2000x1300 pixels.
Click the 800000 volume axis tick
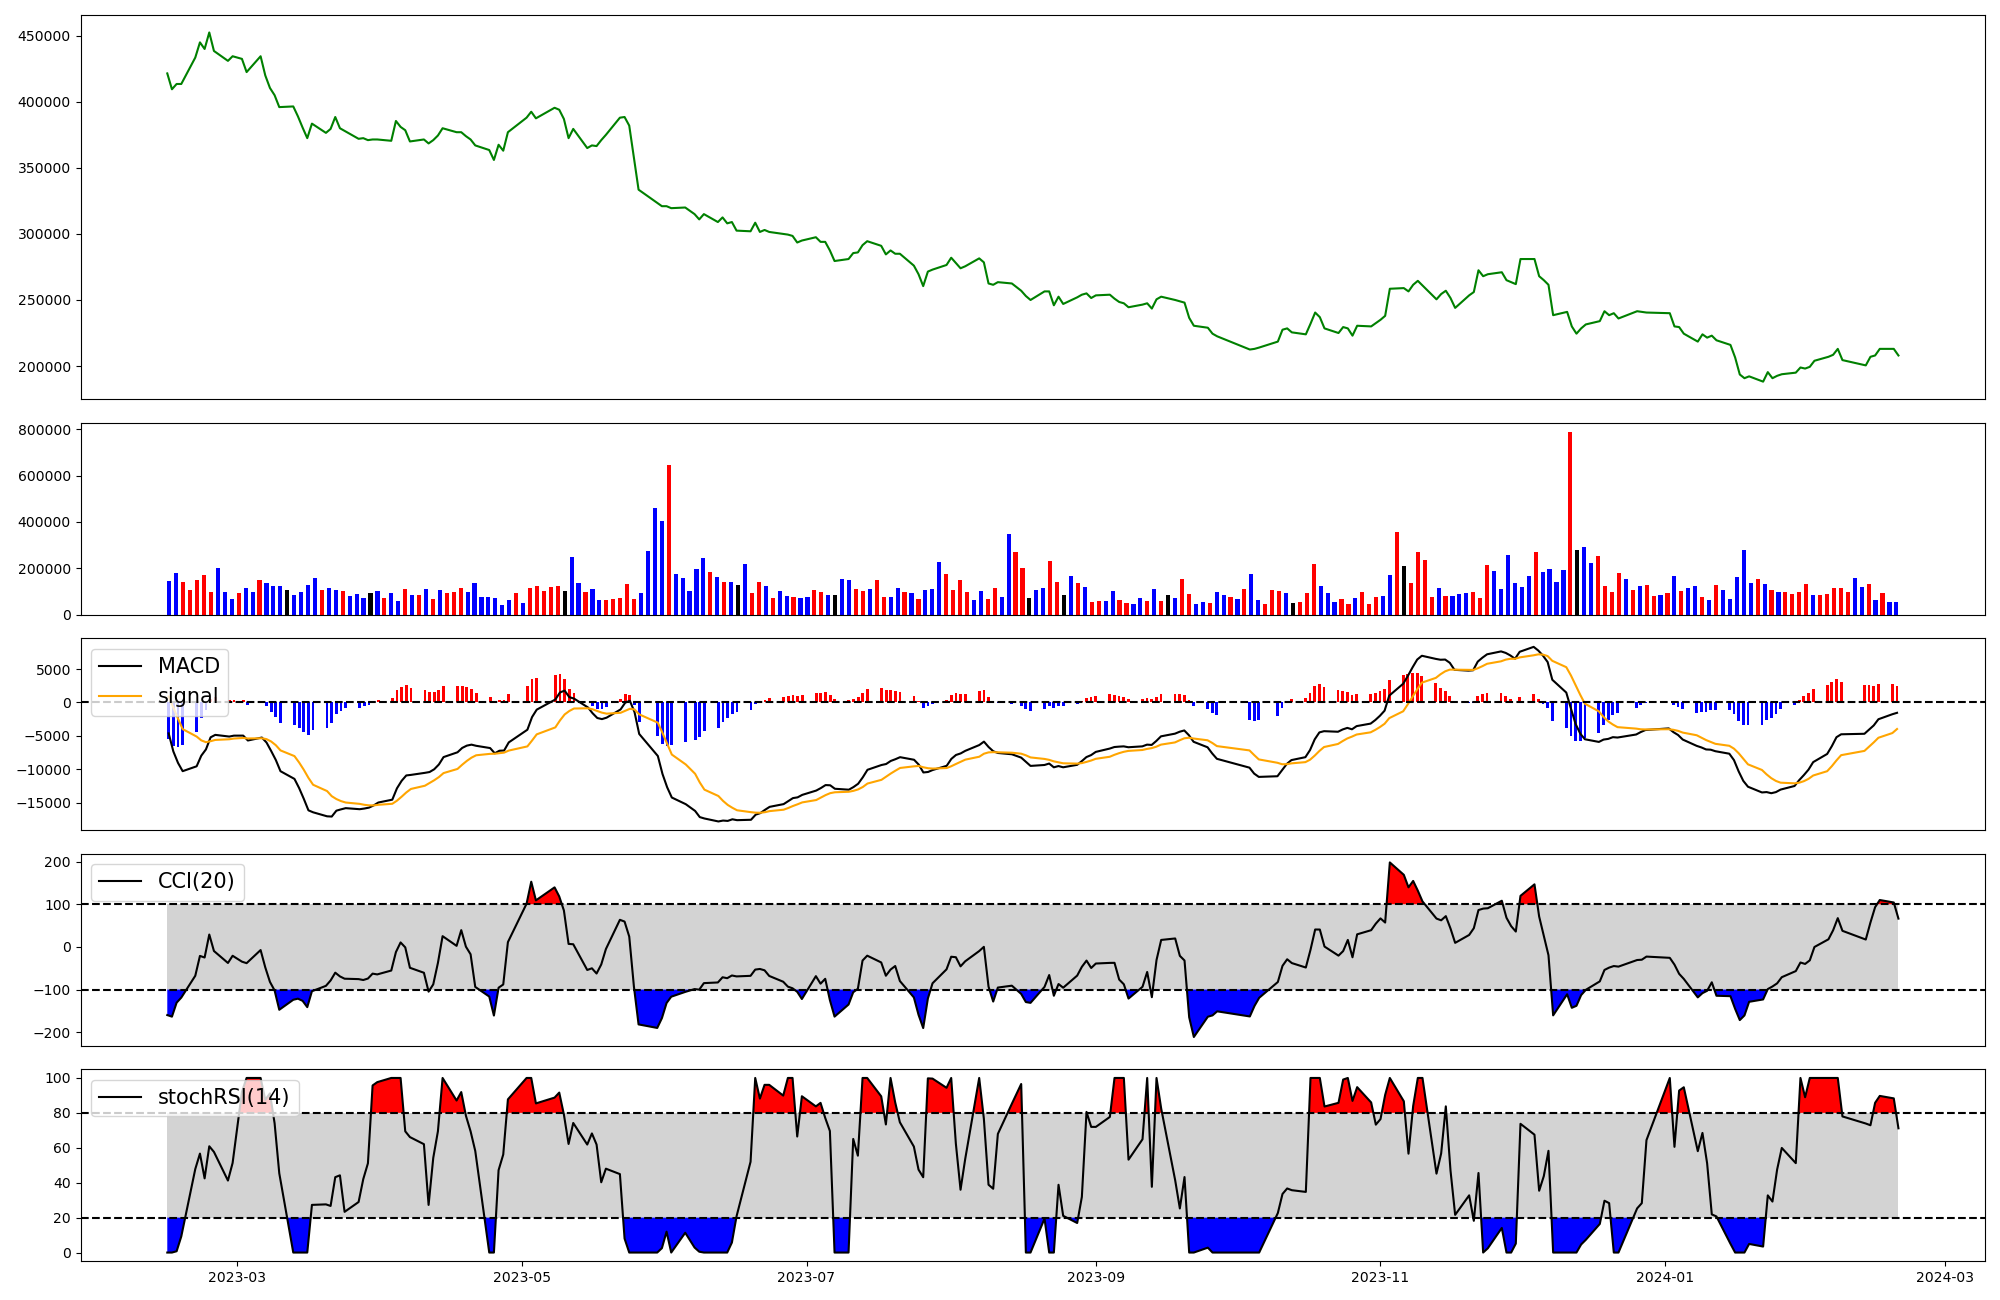(44, 430)
